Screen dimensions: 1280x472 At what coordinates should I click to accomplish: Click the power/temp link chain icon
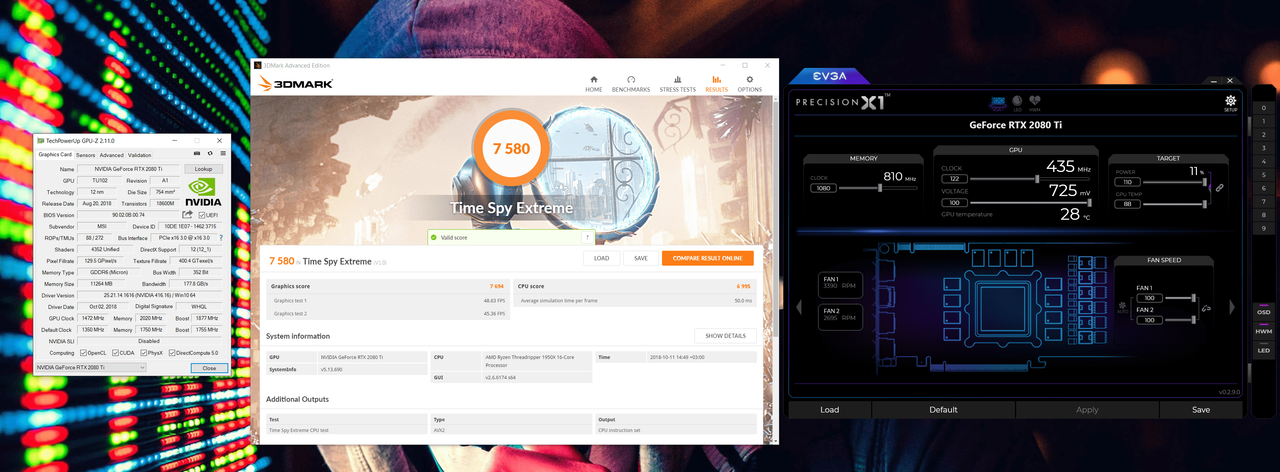tap(1219, 187)
